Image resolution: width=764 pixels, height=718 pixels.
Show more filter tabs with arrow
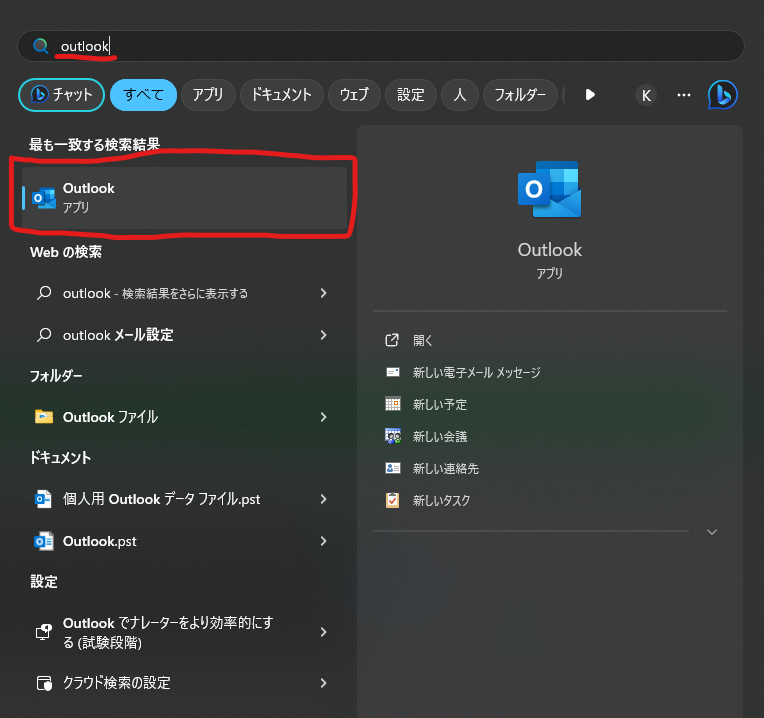[590, 94]
